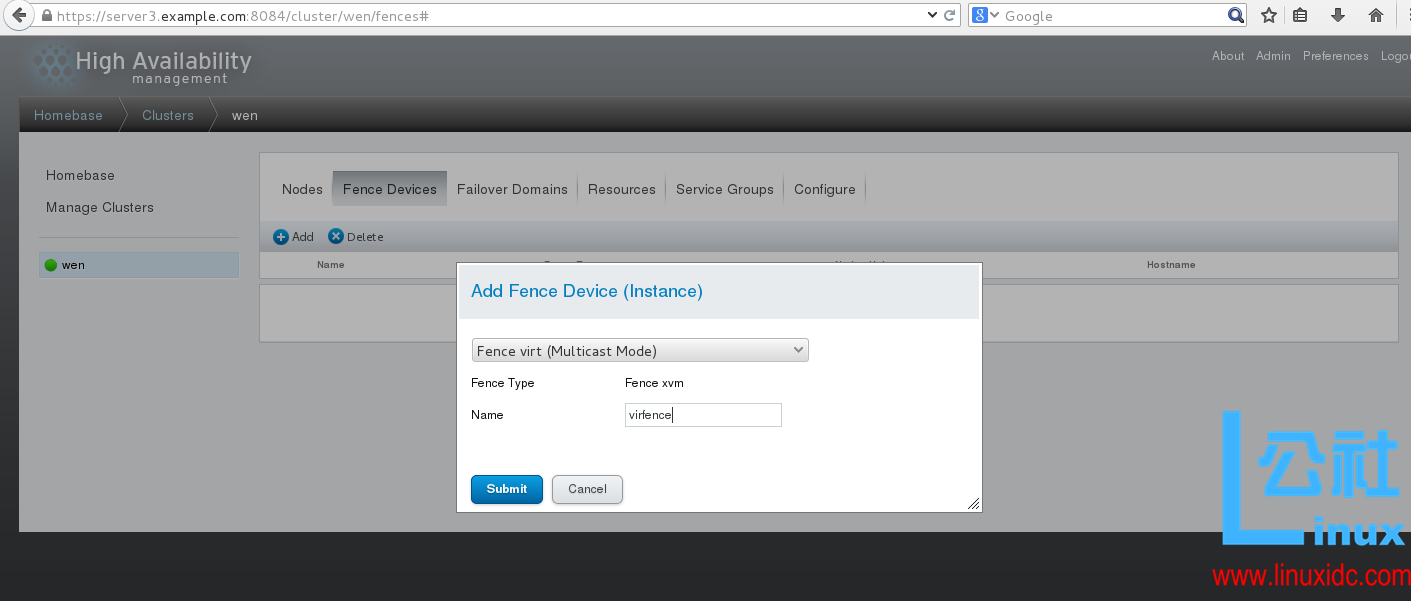Click the Submit button
The width and height of the screenshot is (1411, 601).
pyautogui.click(x=506, y=489)
